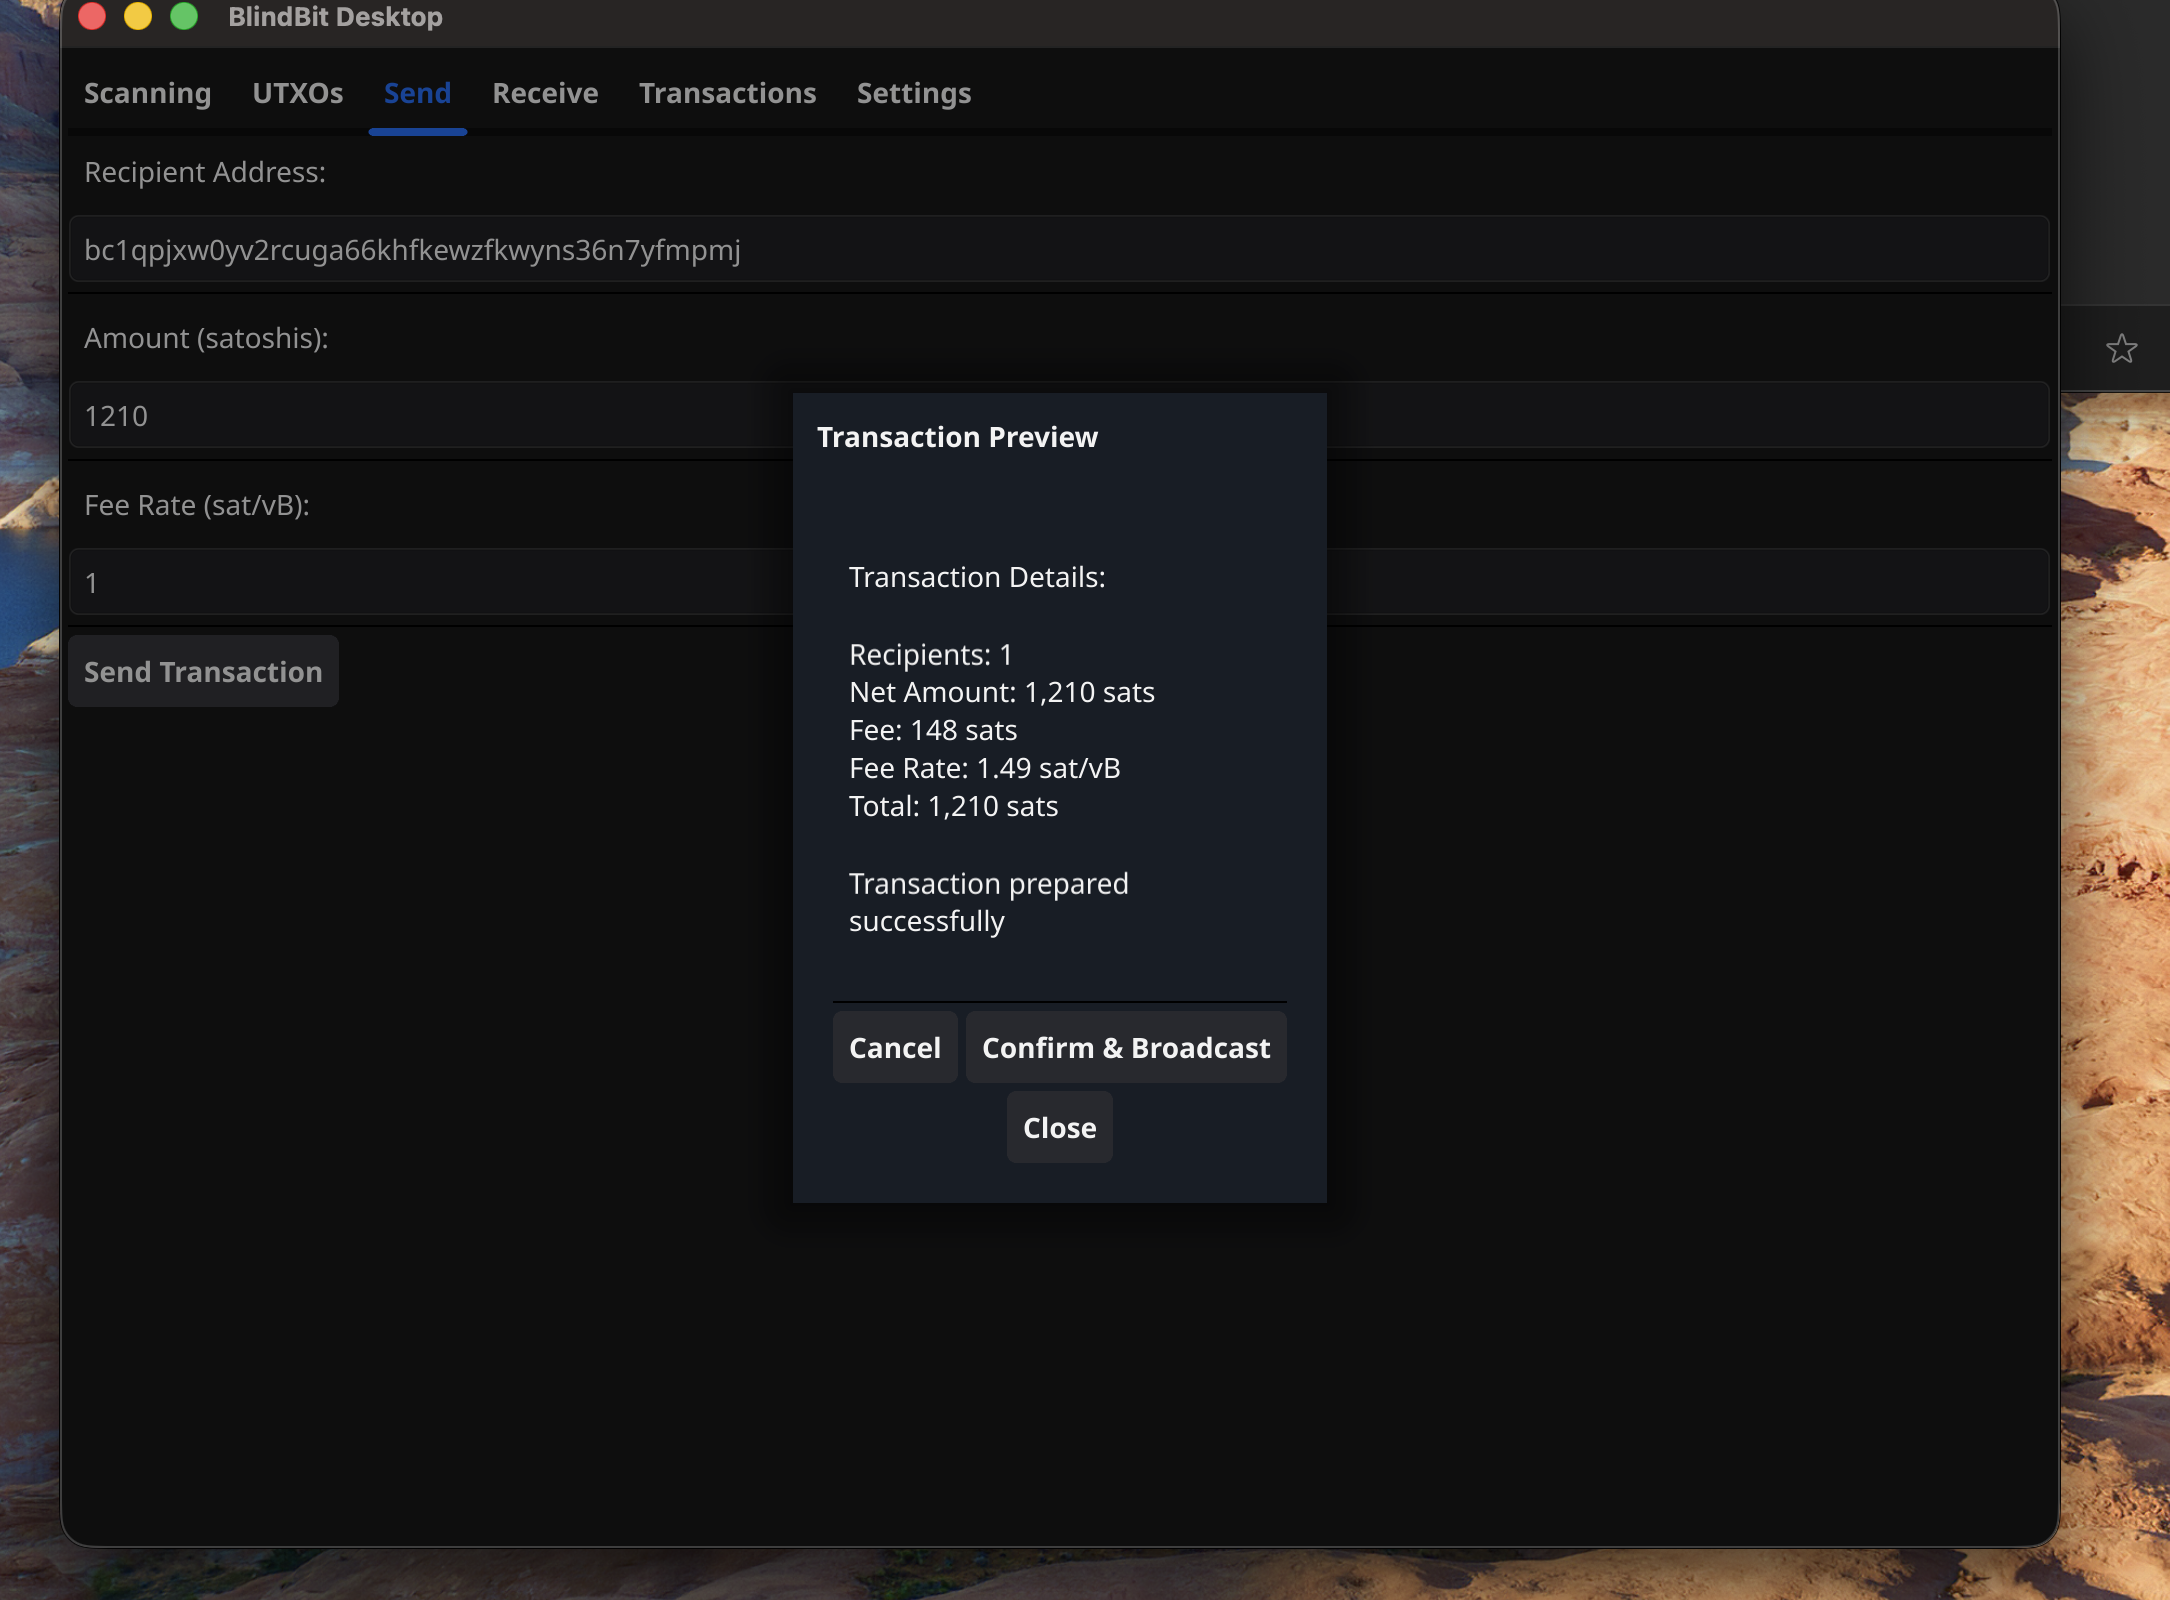Switch to the Receive tab
This screenshot has width=2170, height=1600.
click(545, 93)
